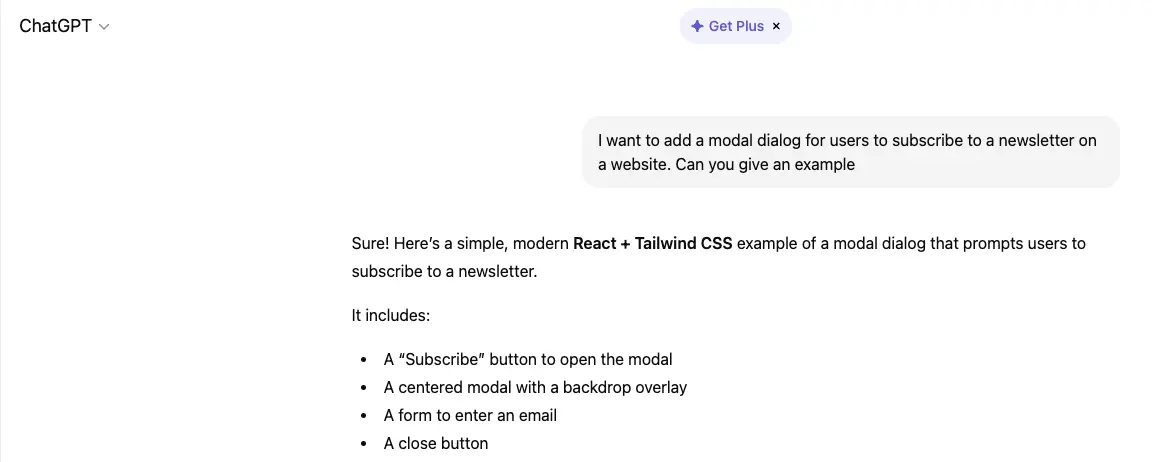Click the "A form to enter an email" item

(470, 416)
